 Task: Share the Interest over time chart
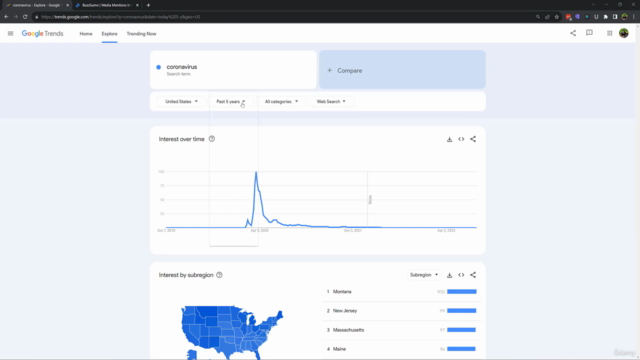[x=473, y=139]
